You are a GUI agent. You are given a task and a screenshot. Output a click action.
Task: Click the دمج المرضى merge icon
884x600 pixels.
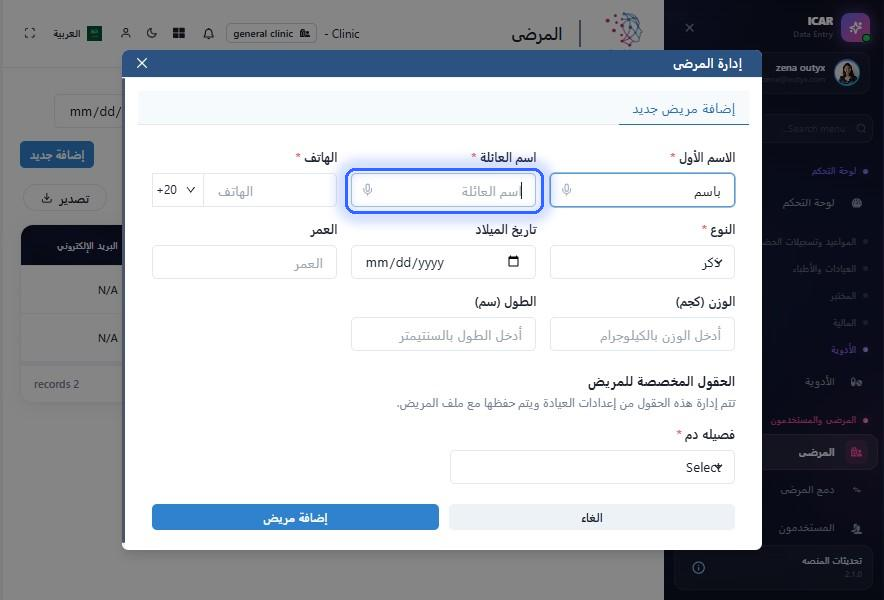(857, 490)
